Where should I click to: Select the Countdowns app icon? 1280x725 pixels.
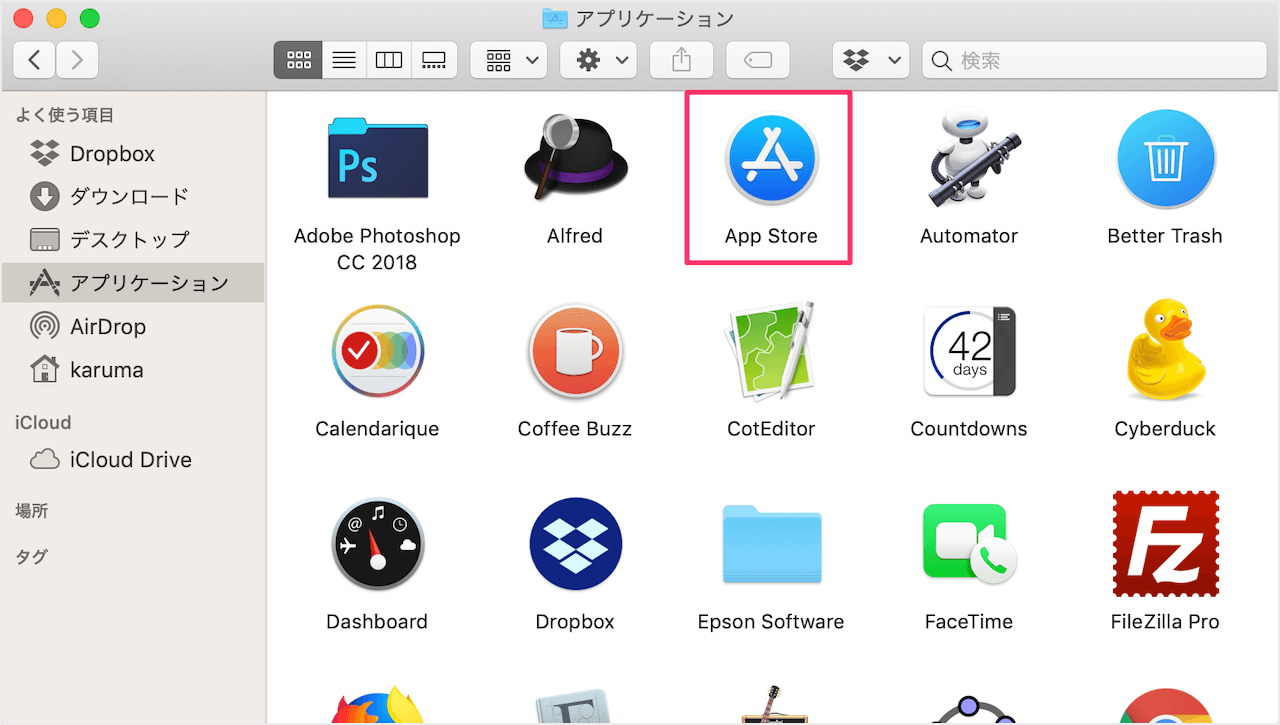(x=969, y=351)
